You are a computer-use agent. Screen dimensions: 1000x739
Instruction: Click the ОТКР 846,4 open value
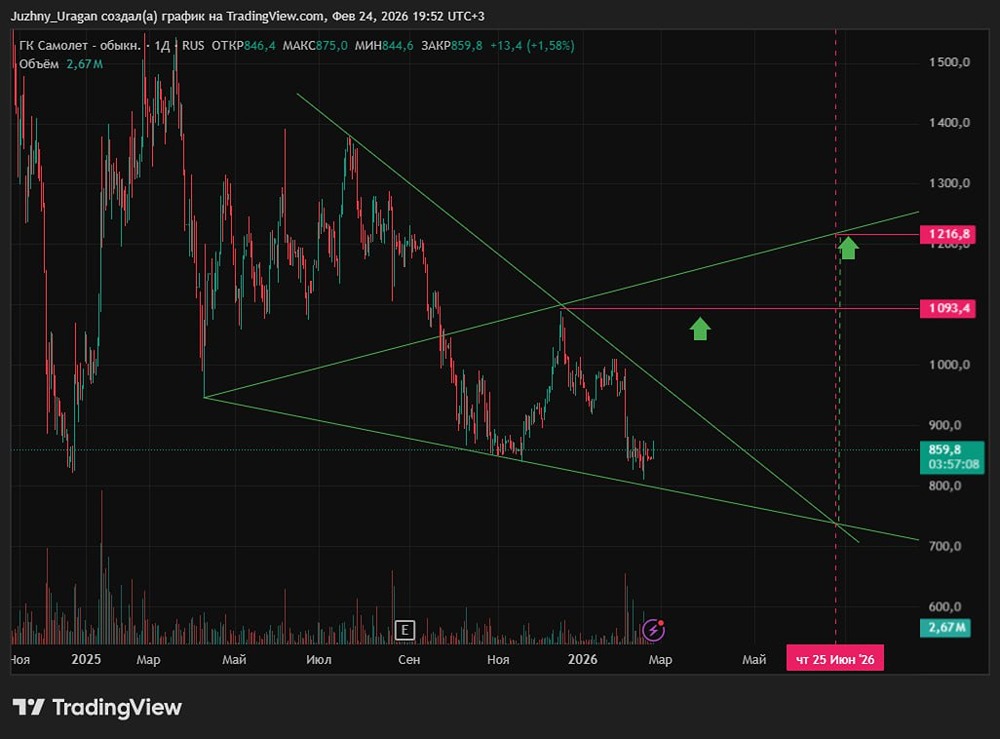(244, 46)
